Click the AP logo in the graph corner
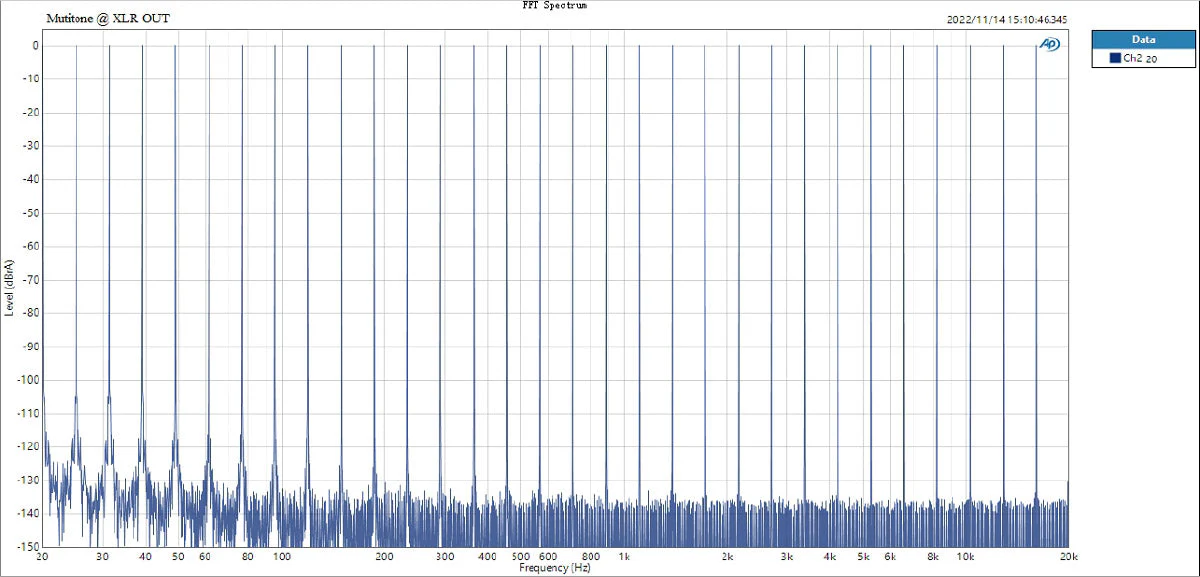This screenshot has height=577, width=1200. 1050,44
